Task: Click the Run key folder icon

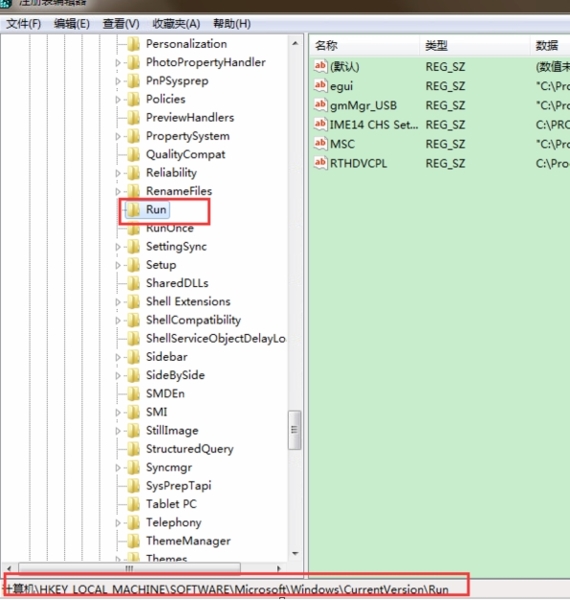Action: pos(134,210)
